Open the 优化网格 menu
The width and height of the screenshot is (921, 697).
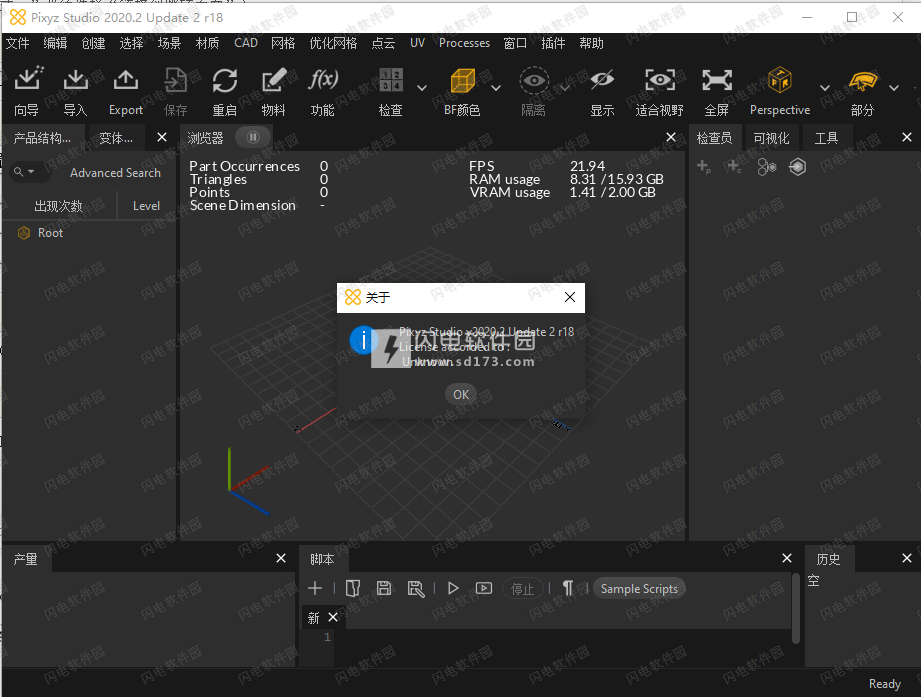pos(333,43)
